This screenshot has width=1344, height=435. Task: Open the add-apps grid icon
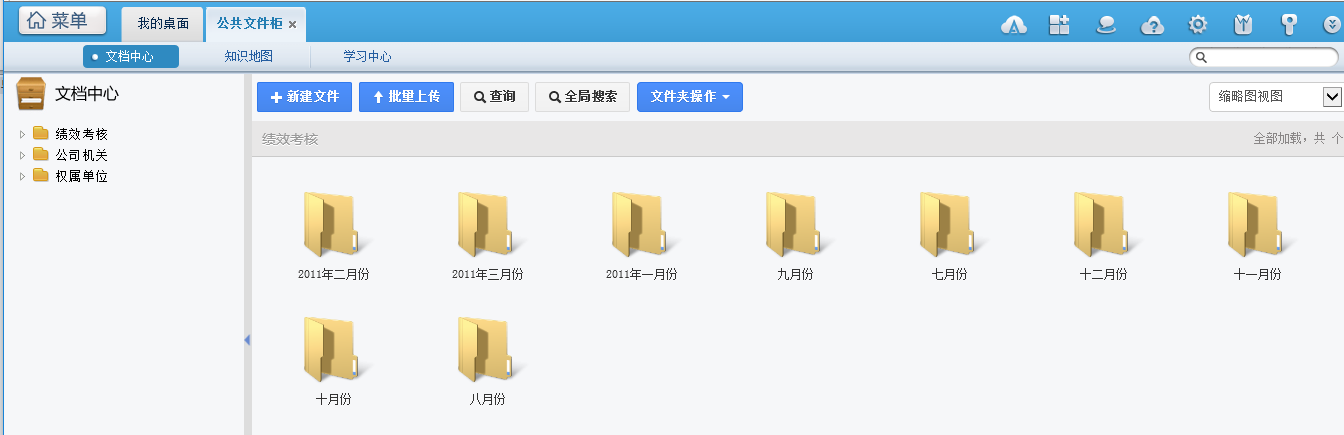pos(1060,25)
